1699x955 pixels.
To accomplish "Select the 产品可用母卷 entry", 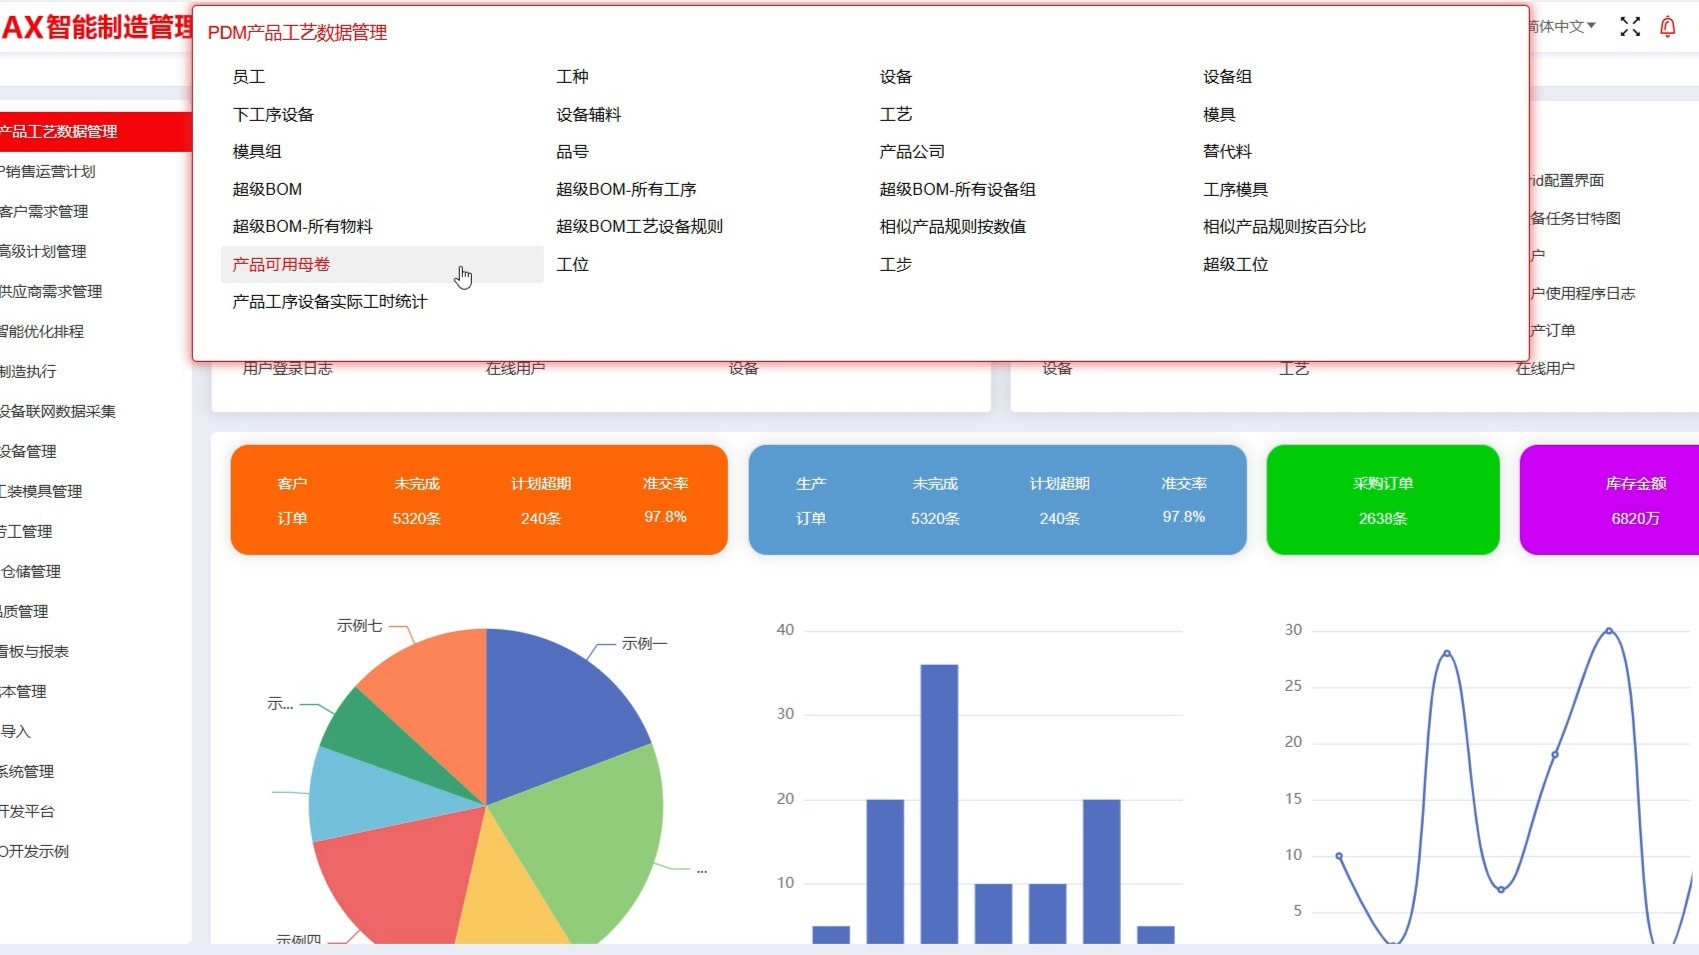I will pyautogui.click(x=280, y=264).
